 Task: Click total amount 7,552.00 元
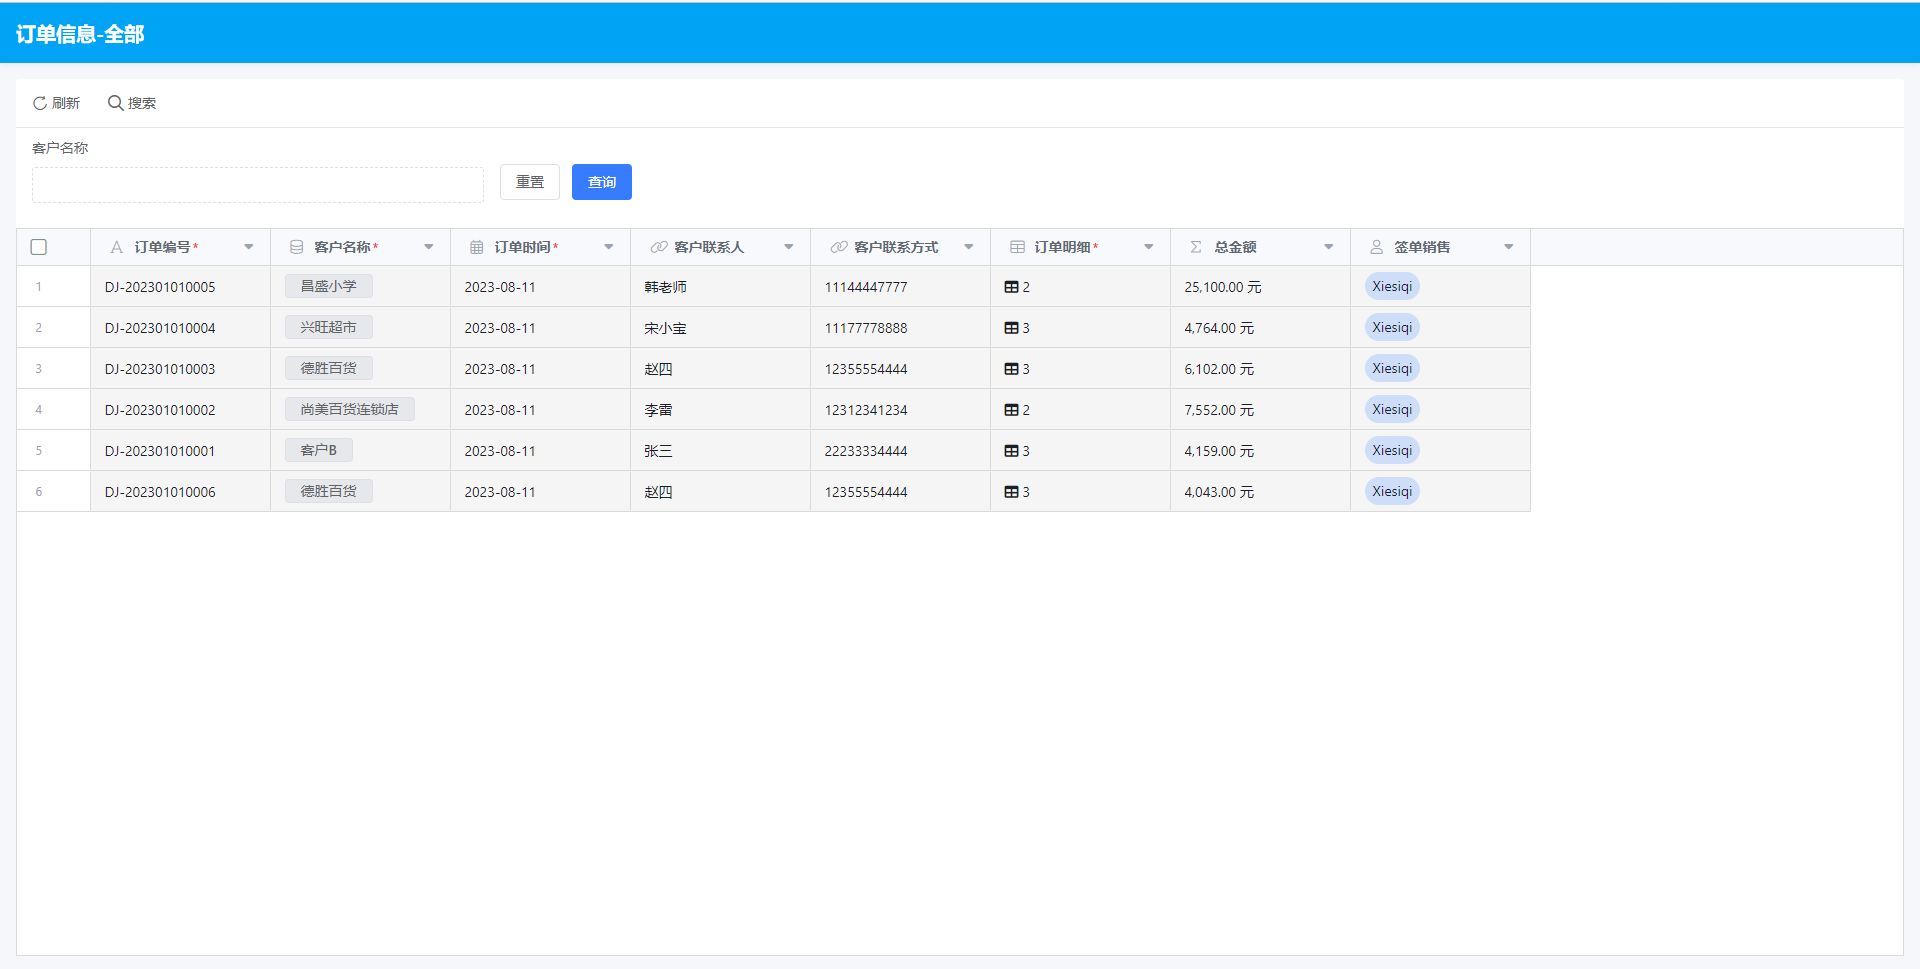tap(1219, 410)
